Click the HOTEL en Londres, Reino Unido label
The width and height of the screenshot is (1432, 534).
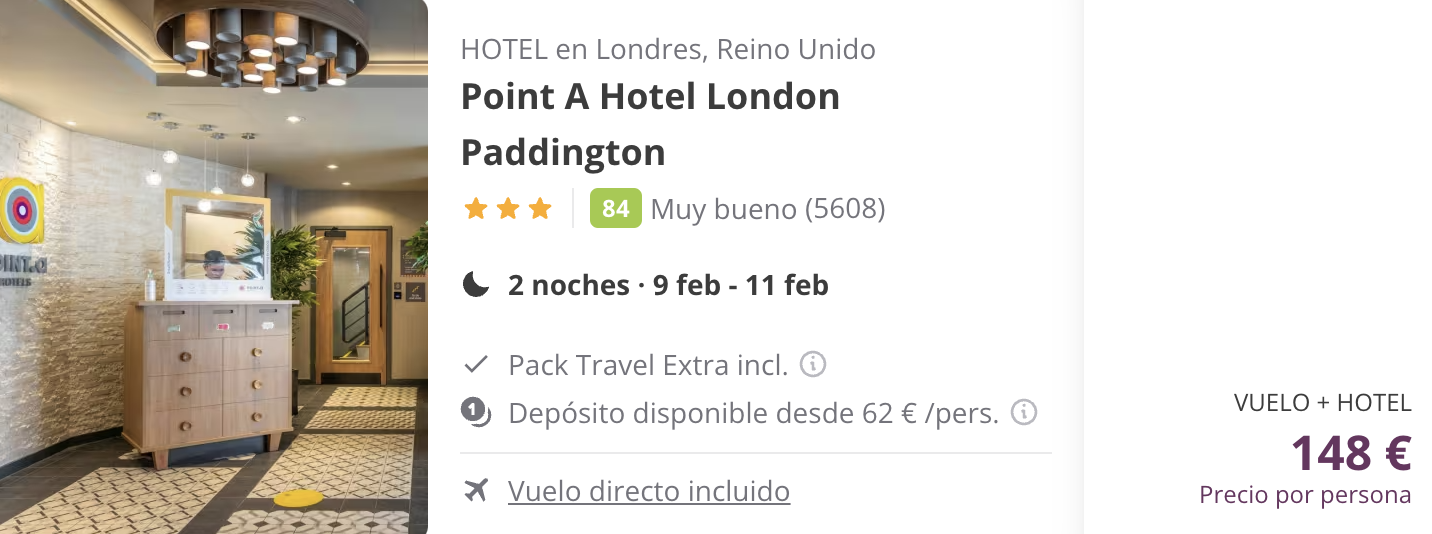(668, 49)
